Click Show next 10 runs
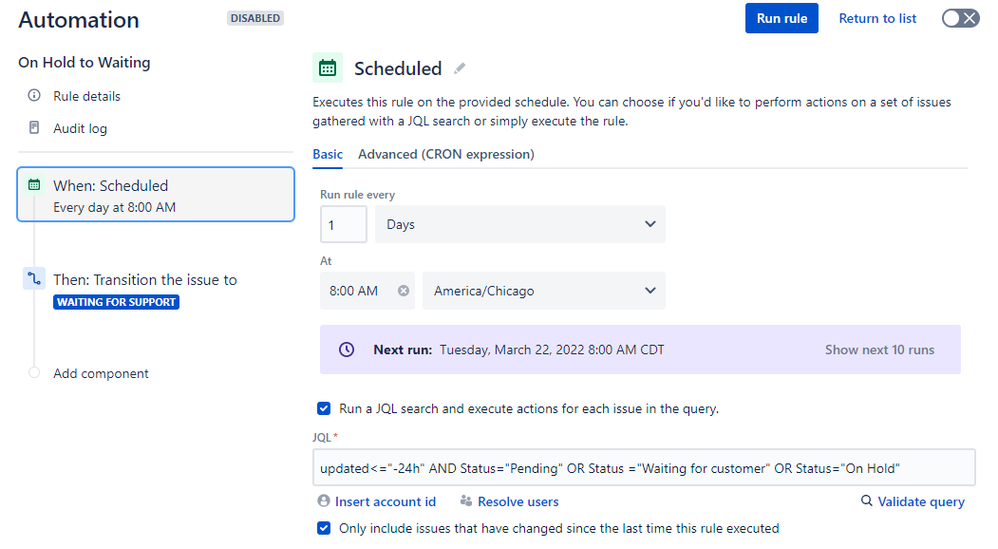 [880, 350]
